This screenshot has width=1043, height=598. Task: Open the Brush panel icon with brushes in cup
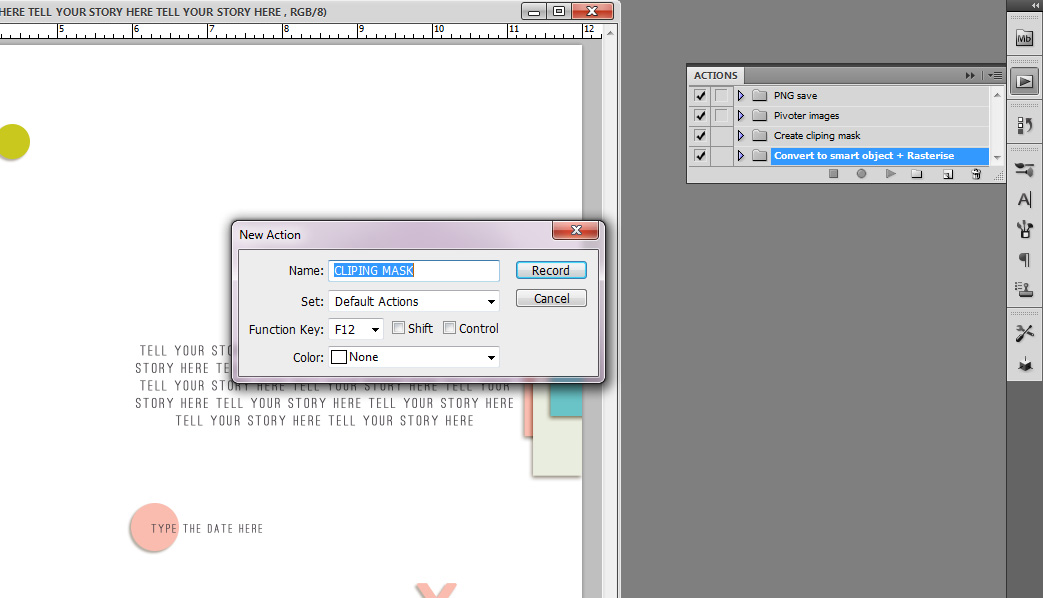pyautogui.click(x=1024, y=229)
